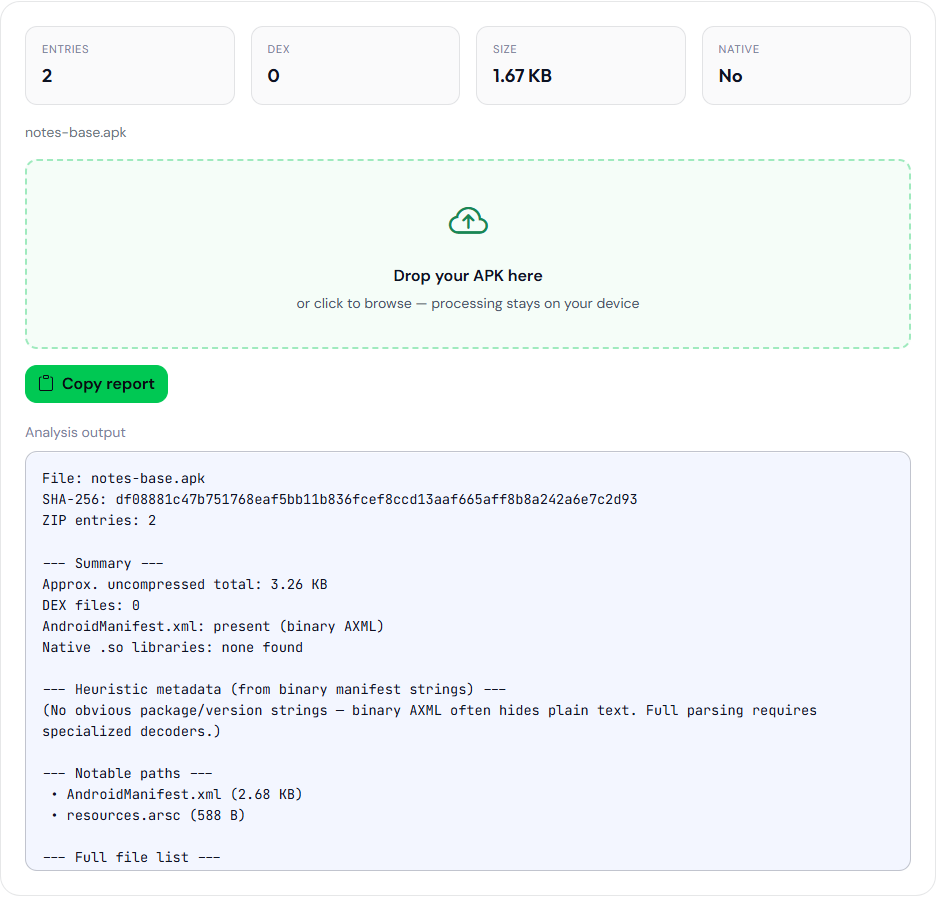
Task: Click the '--- Summary ---' heading line
Action: point(103,563)
